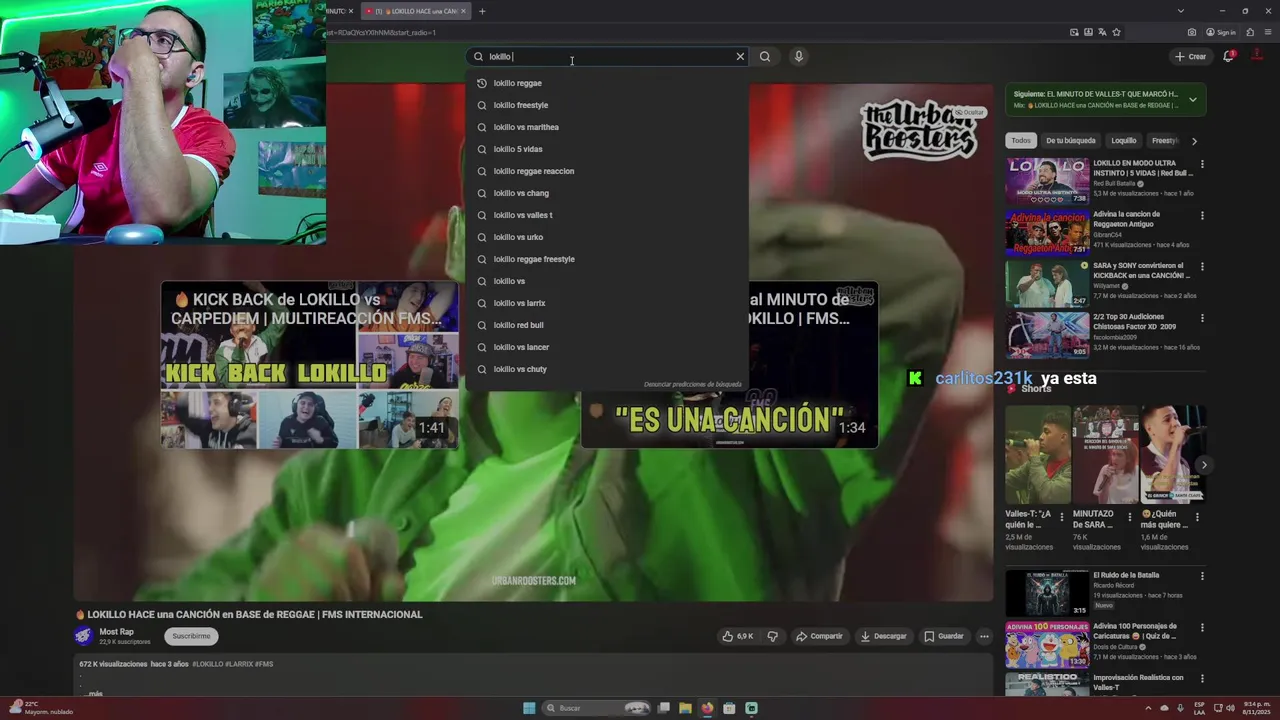Expand description with "...más"
The height and width of the screenshot is (720, 1280).
tap(95, 693)
